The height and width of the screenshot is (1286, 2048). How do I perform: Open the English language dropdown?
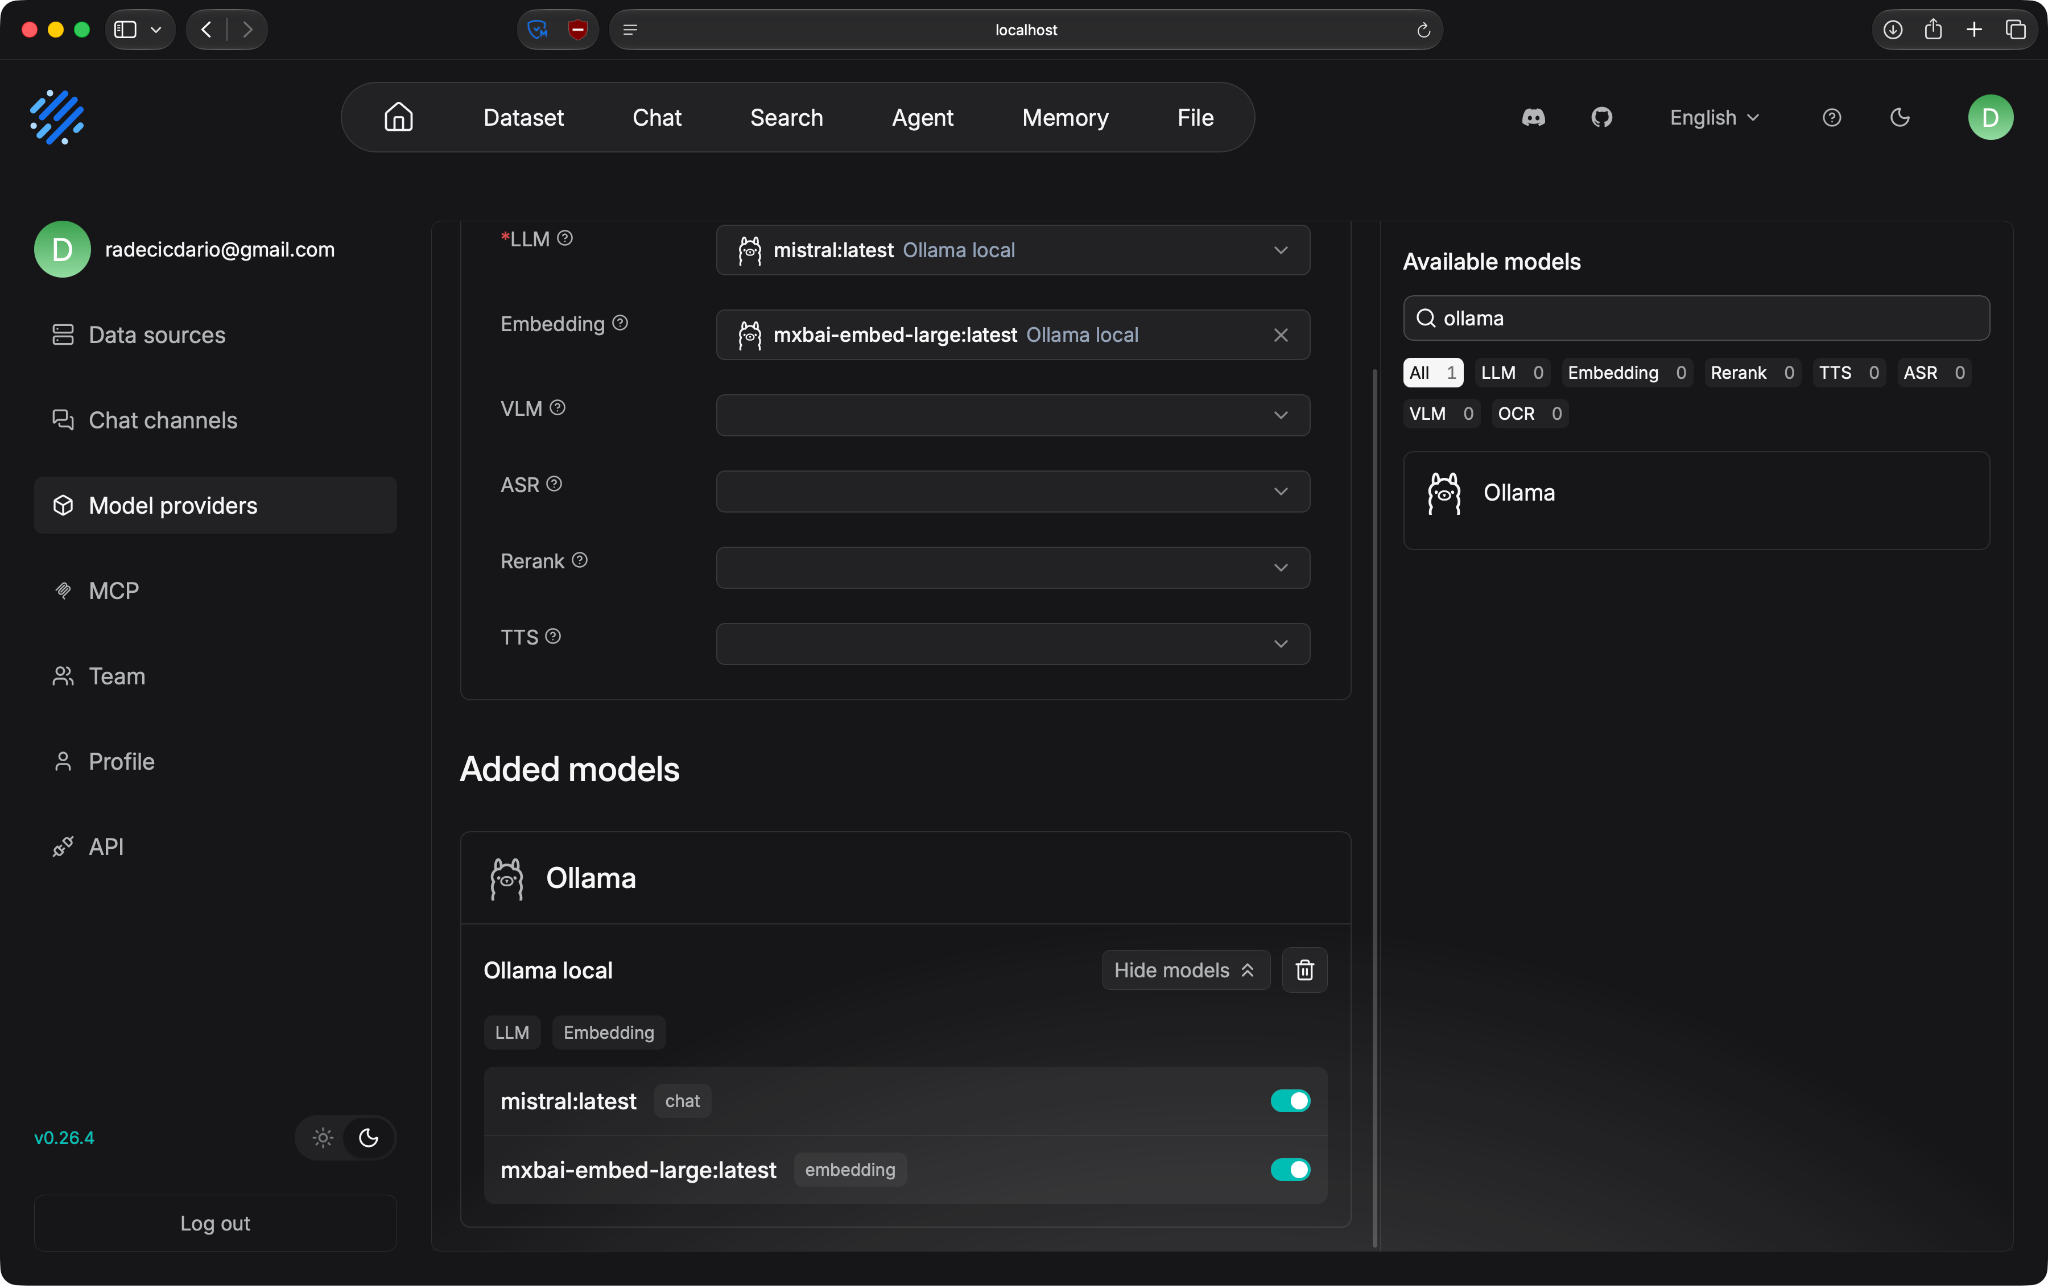[x=1714, y=117]
